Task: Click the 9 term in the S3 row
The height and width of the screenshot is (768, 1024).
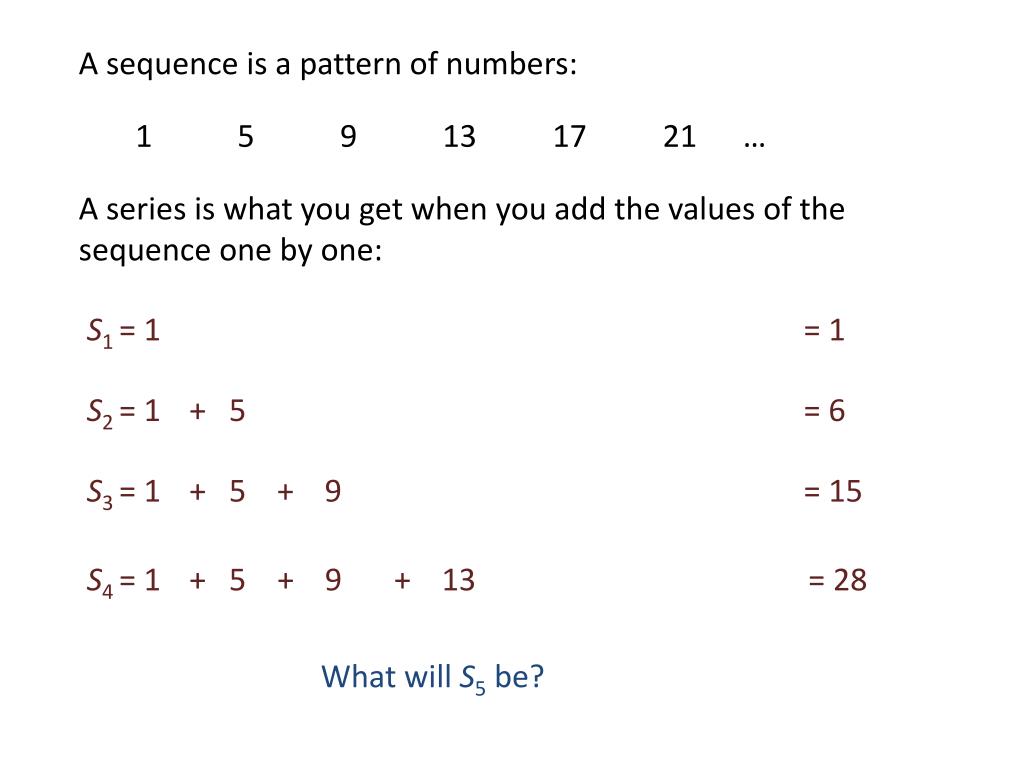Action: coord(333,492)
